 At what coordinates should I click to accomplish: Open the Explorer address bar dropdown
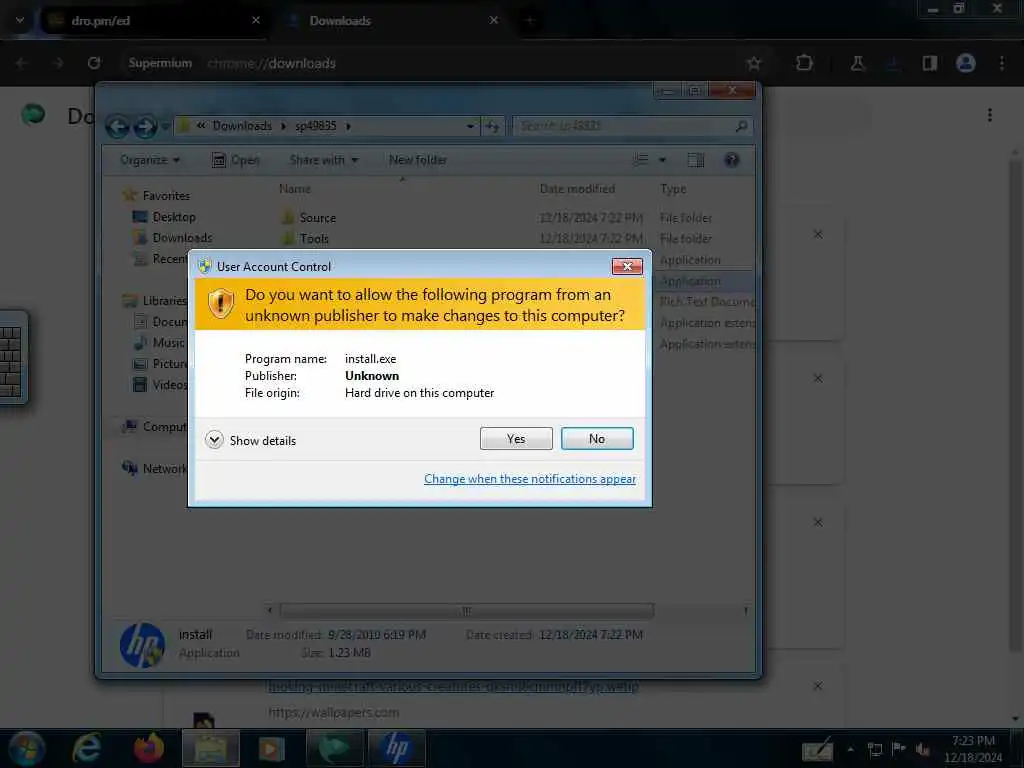pyautogui.click(x=470, y=126)
